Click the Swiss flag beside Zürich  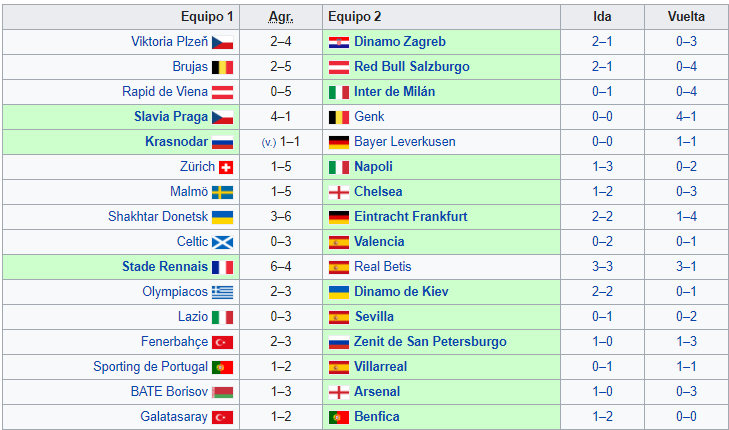226,167
